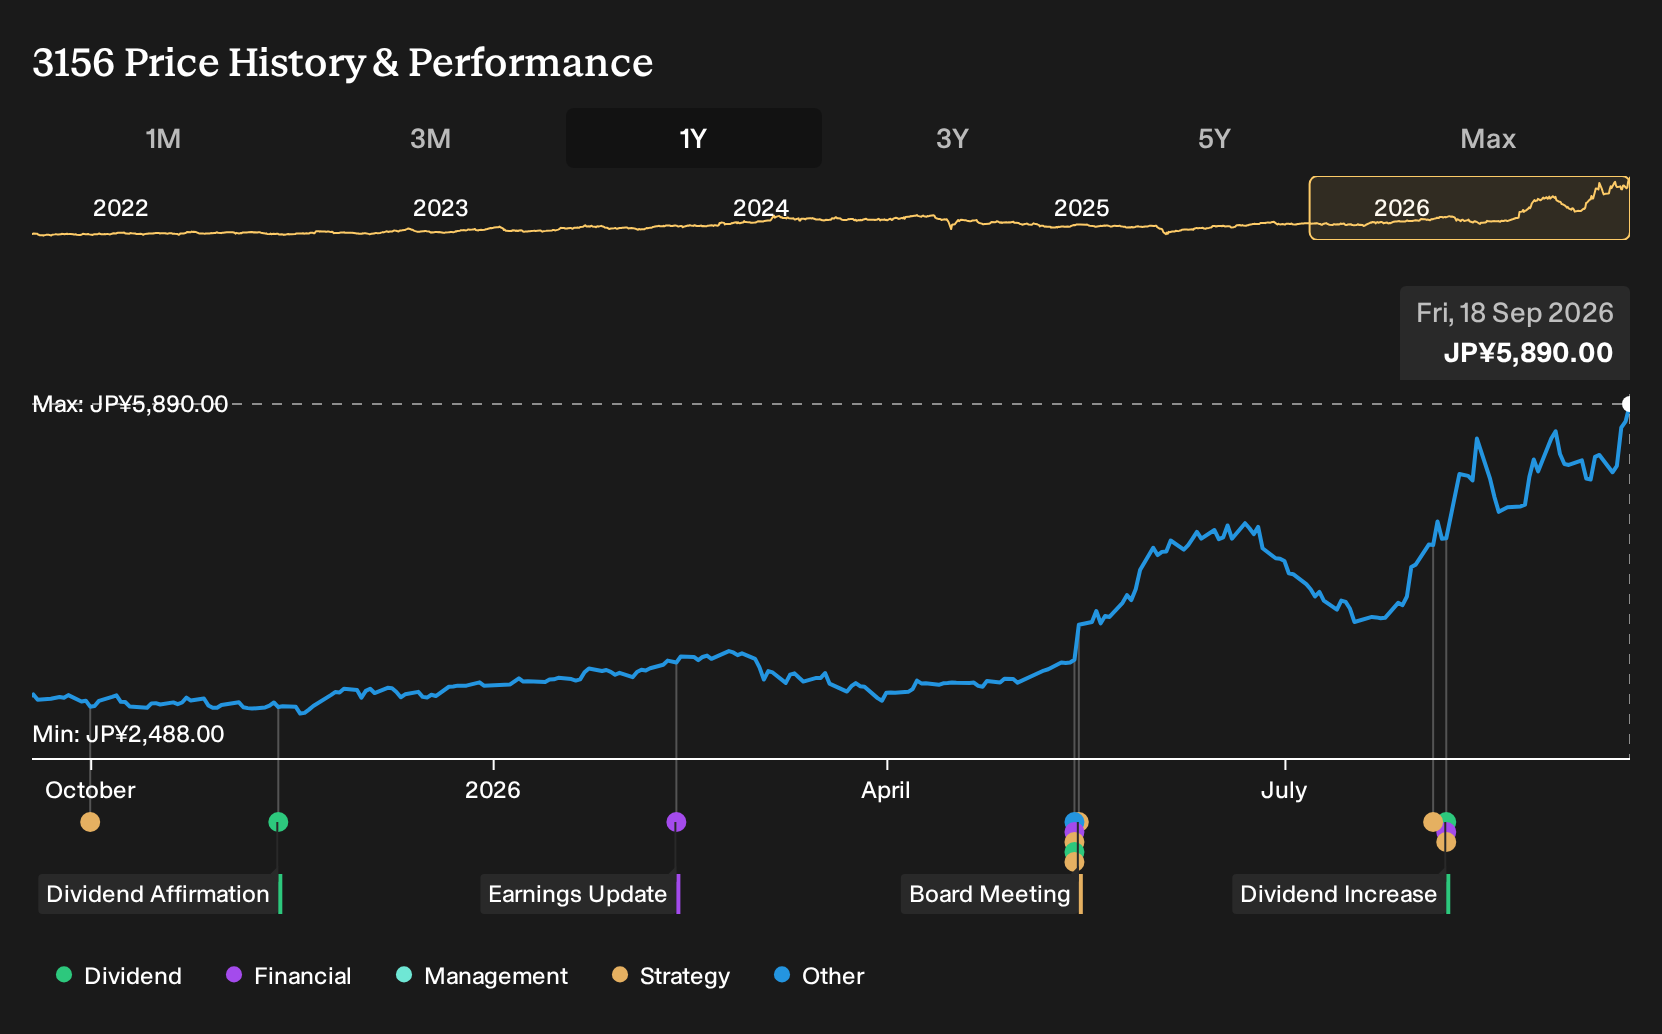Click the white endpoint marker on price line
1662x1034 pixels.
point(1629,404)
